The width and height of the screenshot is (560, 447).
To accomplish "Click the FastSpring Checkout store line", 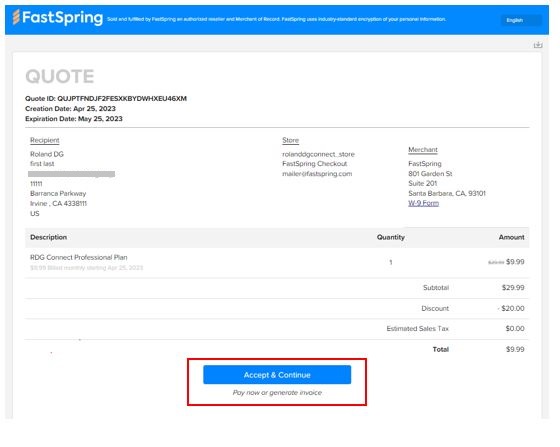I will point(314,164).
